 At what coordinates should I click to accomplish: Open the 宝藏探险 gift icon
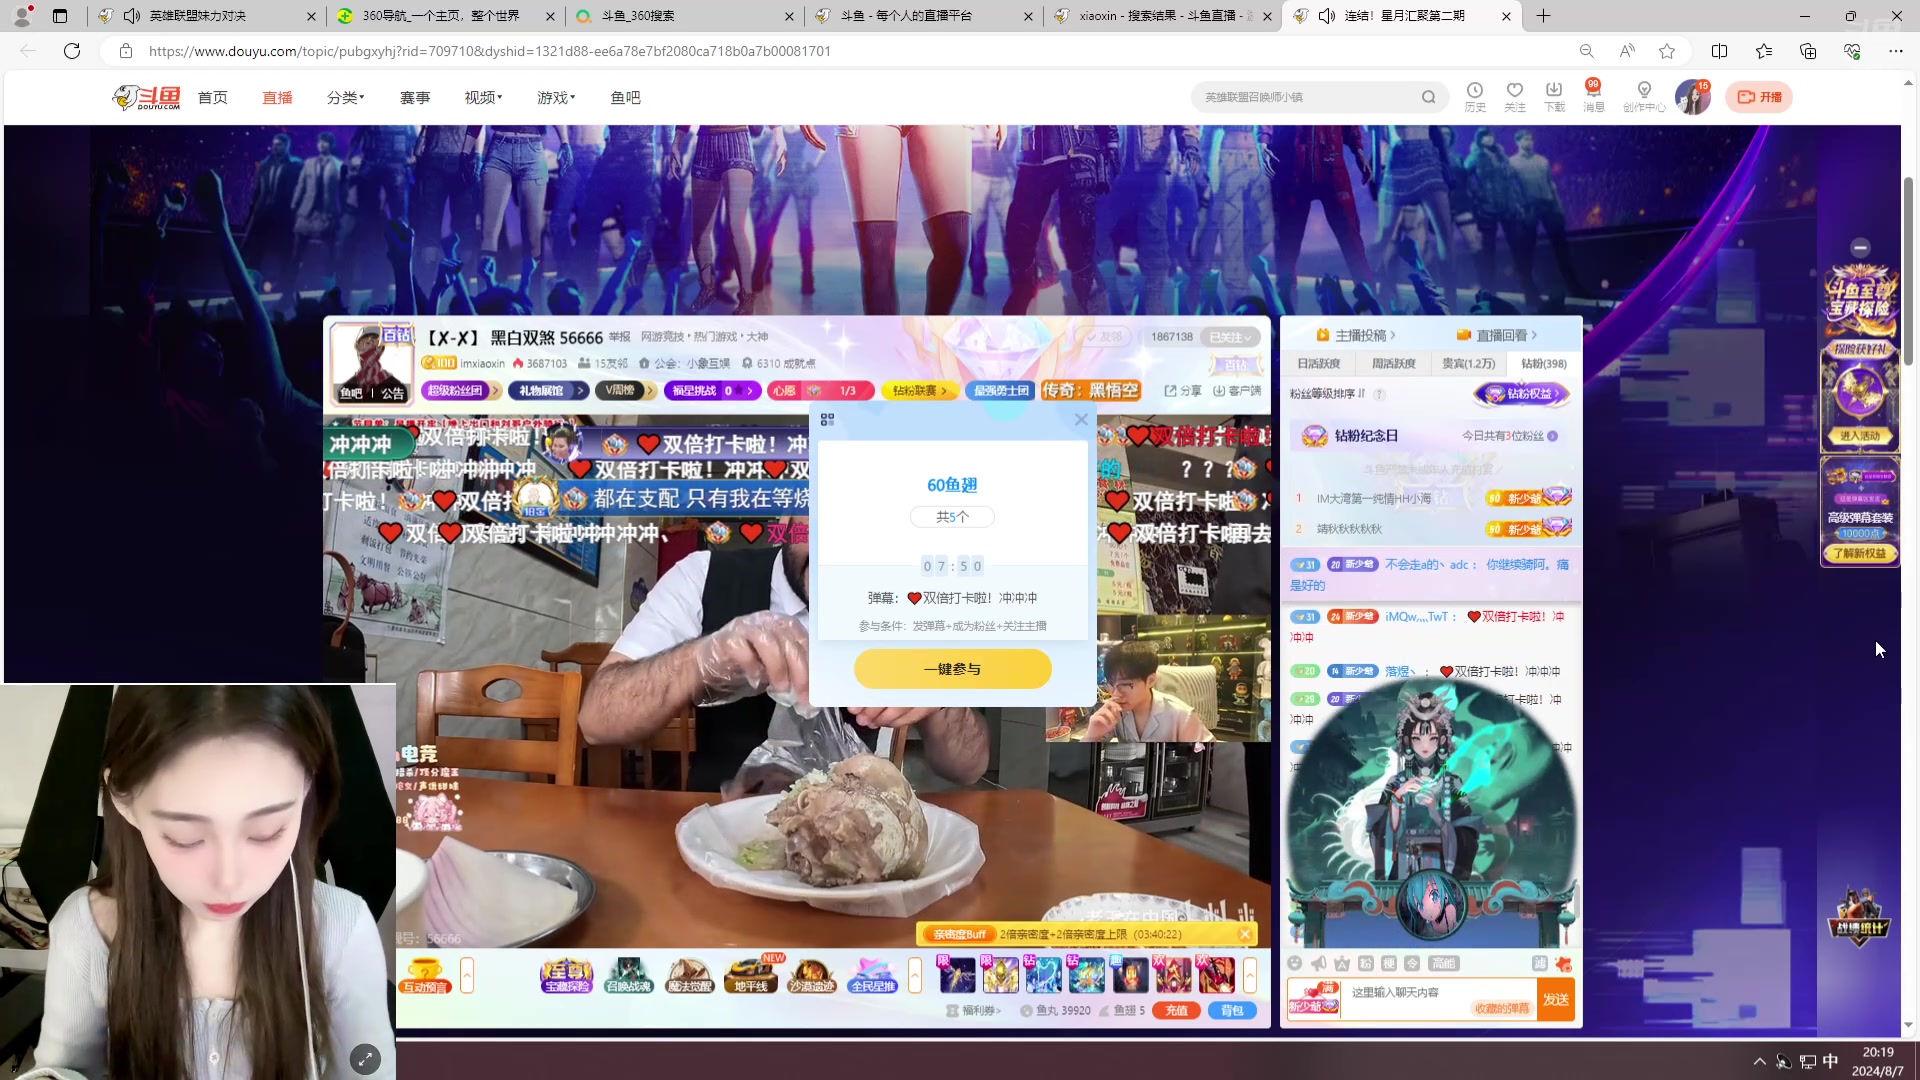click(x=566, y=975)
